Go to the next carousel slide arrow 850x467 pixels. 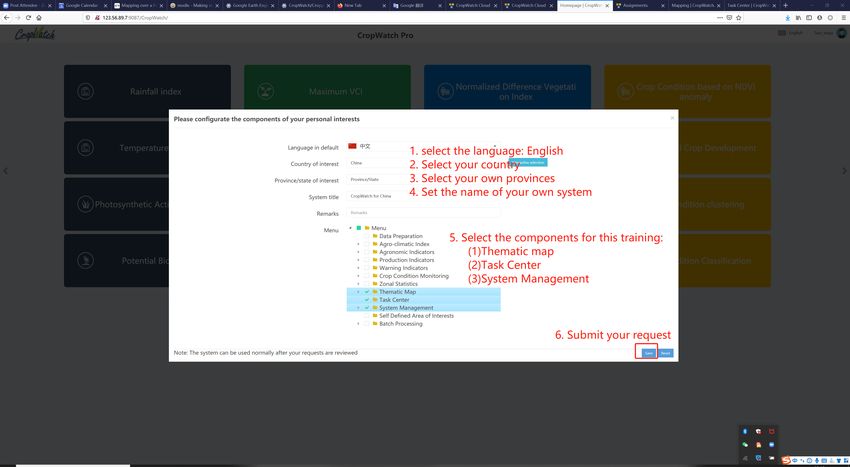(844, 171)
